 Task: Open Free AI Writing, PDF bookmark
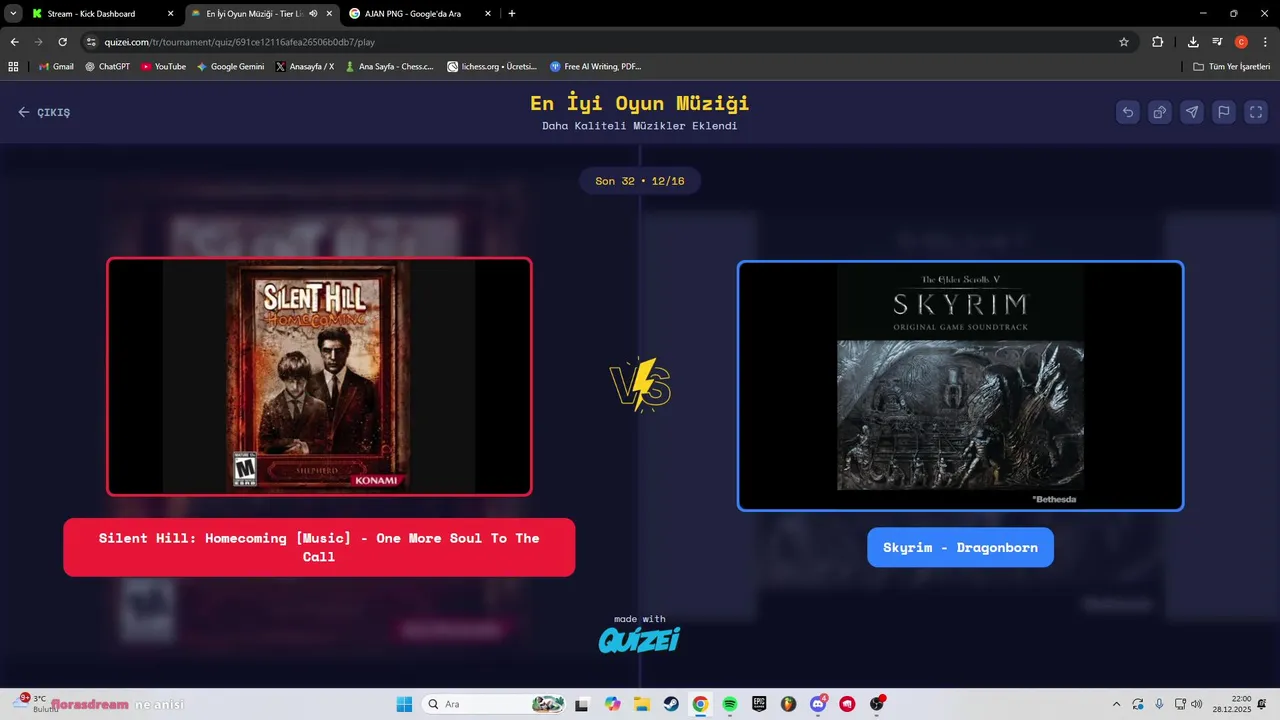[x=595, y=67]
